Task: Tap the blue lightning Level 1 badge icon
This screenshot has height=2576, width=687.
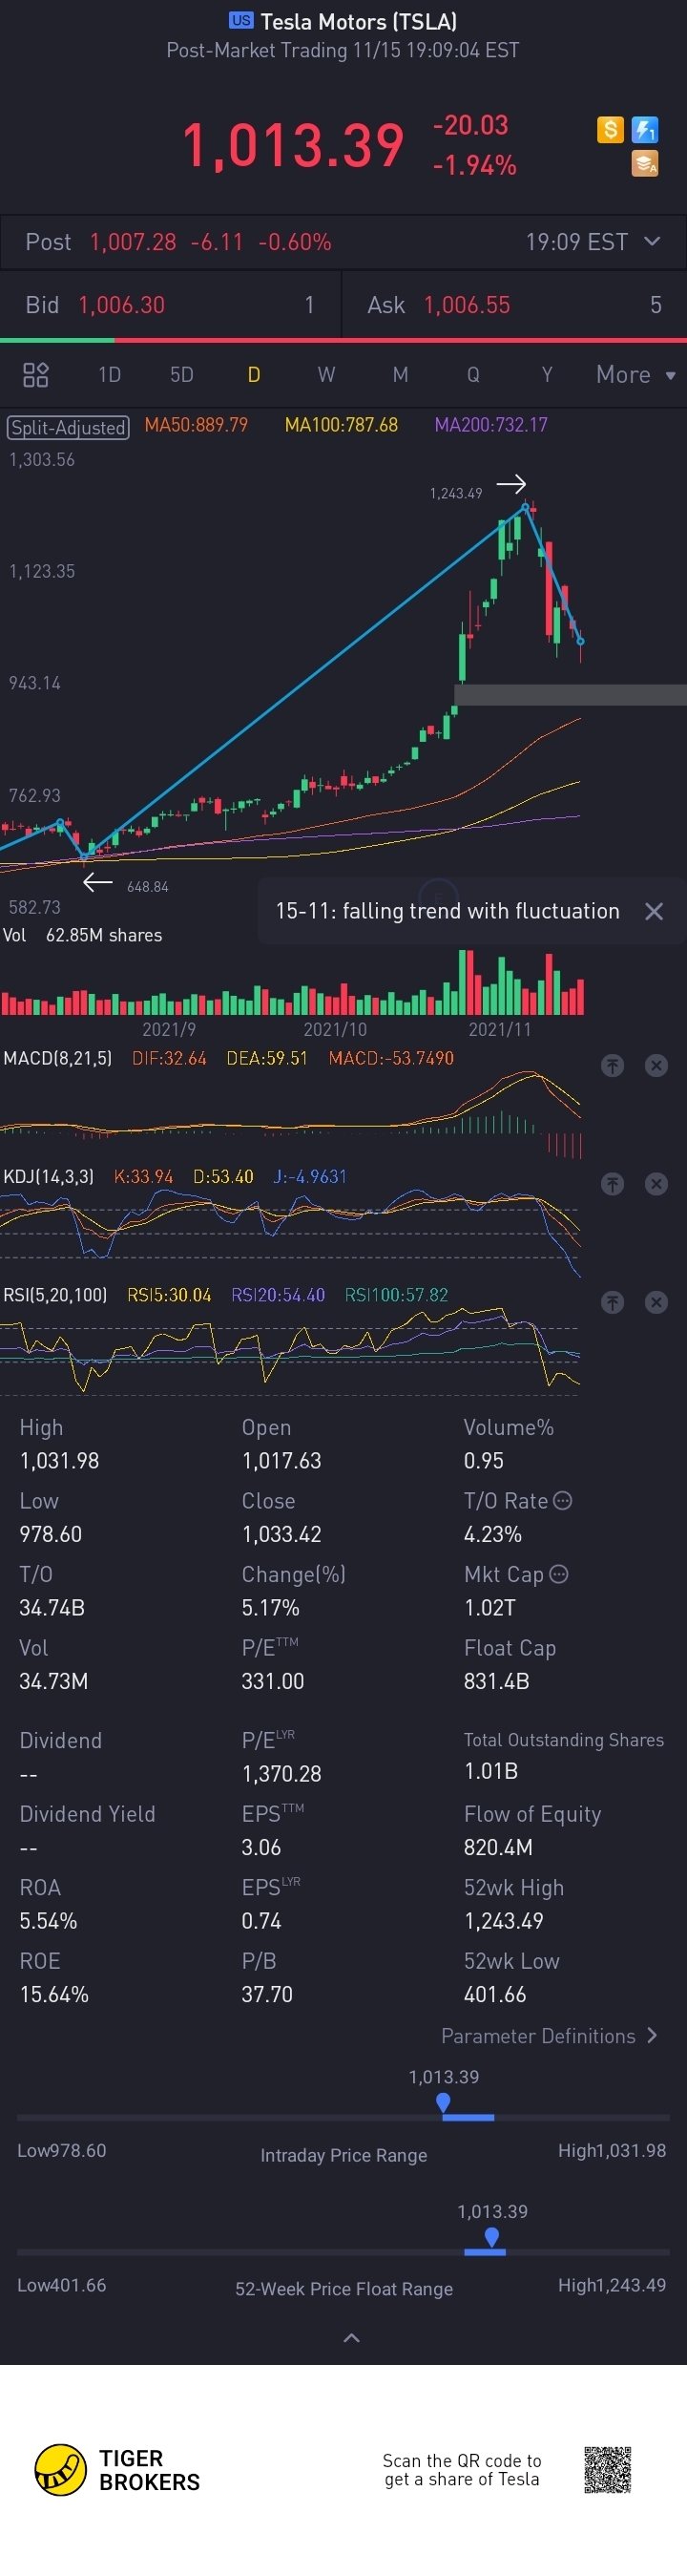Action: tap(645, 129)
